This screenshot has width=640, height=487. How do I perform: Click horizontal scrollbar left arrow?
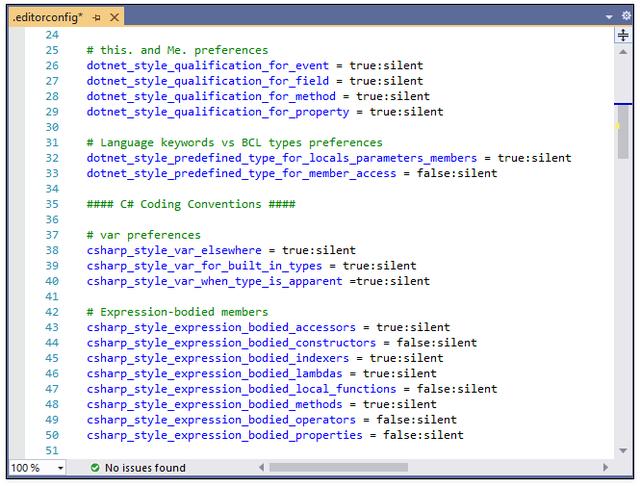(x=263, y=467)
